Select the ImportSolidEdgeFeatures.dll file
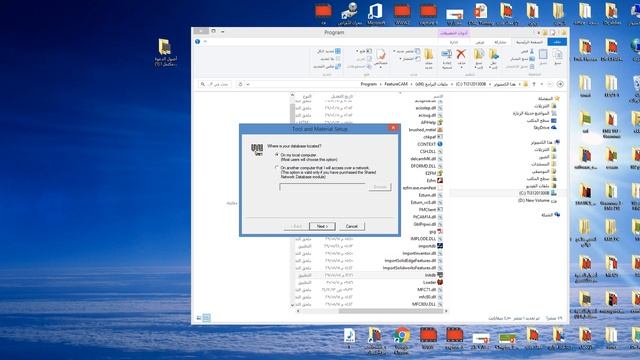Image resolution: width=640 pixels, height=360 pixels. (414, 260)
